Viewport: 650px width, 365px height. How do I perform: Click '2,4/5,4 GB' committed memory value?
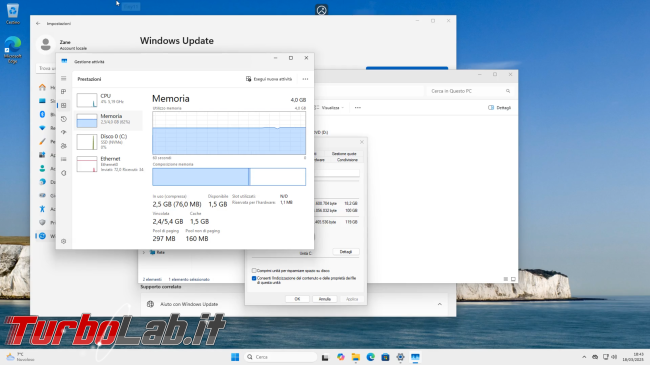(x=167, y=221)
